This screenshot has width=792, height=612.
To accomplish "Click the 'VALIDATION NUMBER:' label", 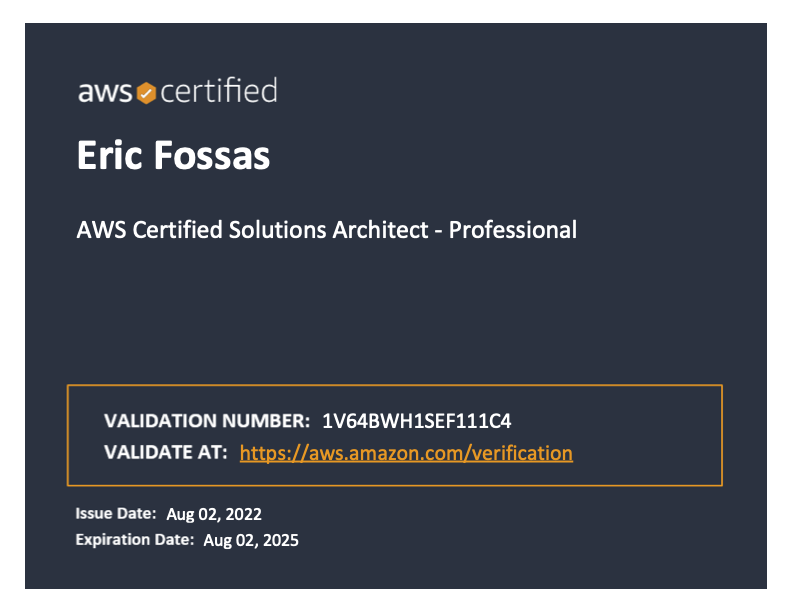I will 207,421.
